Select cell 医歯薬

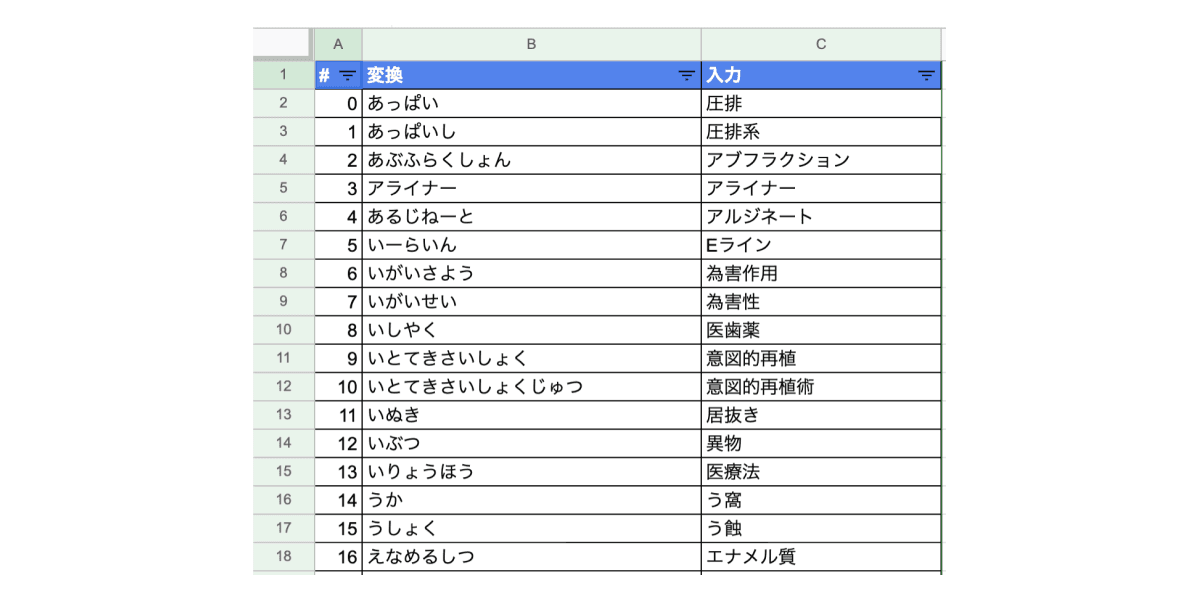(822, 330)
